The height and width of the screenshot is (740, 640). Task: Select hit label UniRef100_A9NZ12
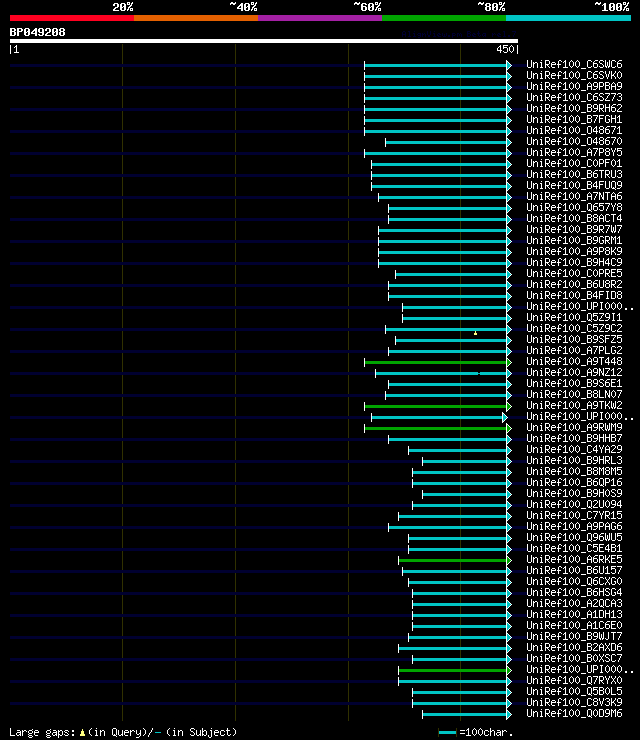pyautogui.click(x=574, y=372)
